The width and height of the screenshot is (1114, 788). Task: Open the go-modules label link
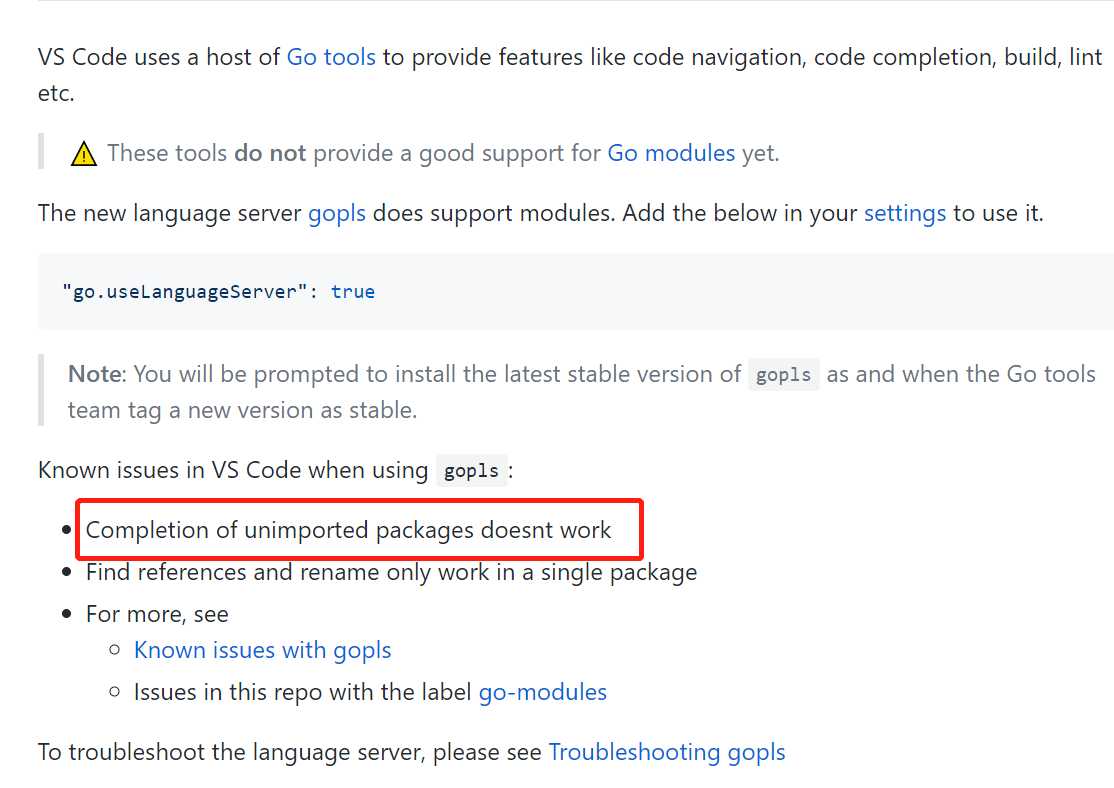coord(543,692)
